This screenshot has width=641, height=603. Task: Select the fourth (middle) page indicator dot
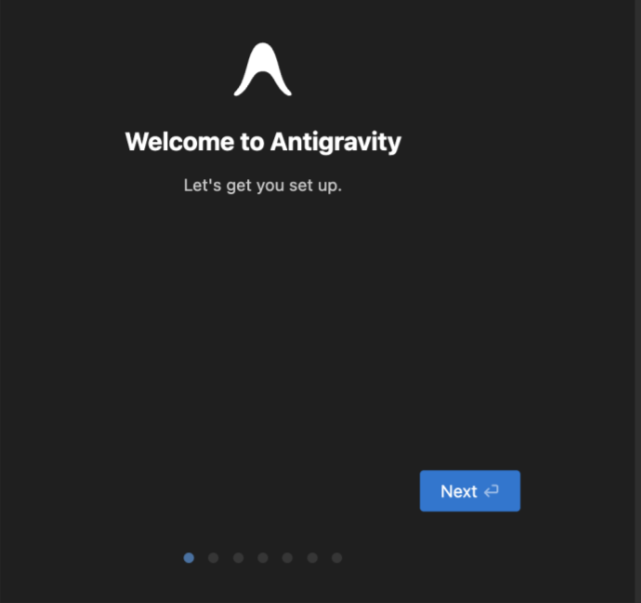click(x=263, y=558)
